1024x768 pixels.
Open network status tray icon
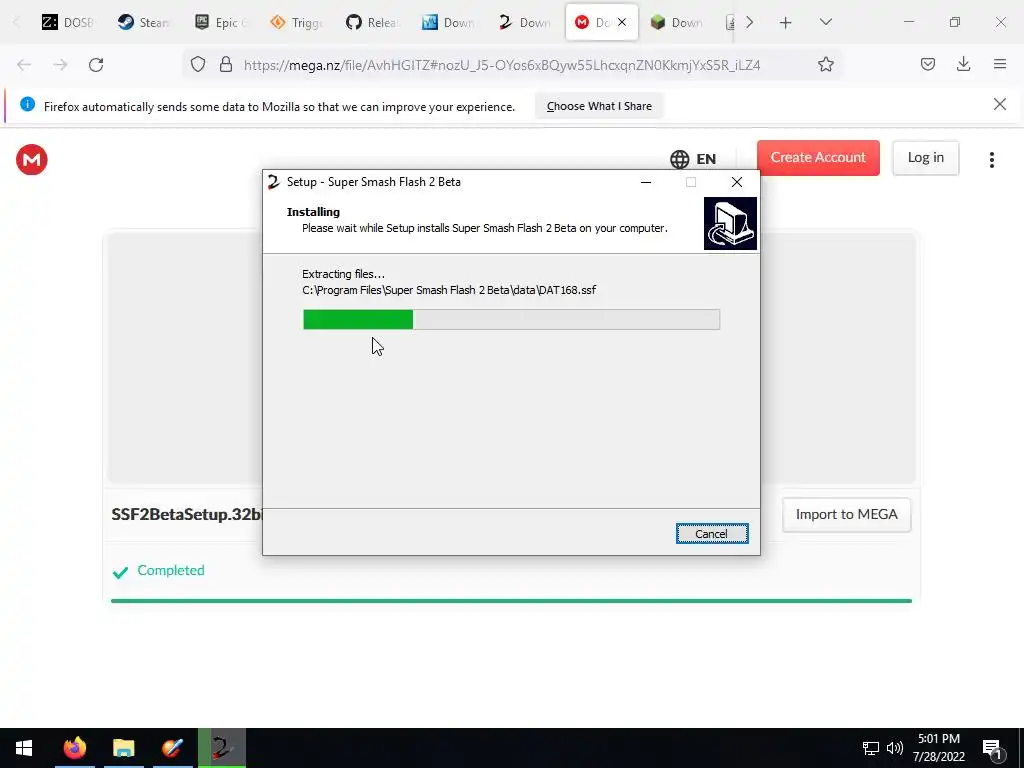tap(870, 748)
